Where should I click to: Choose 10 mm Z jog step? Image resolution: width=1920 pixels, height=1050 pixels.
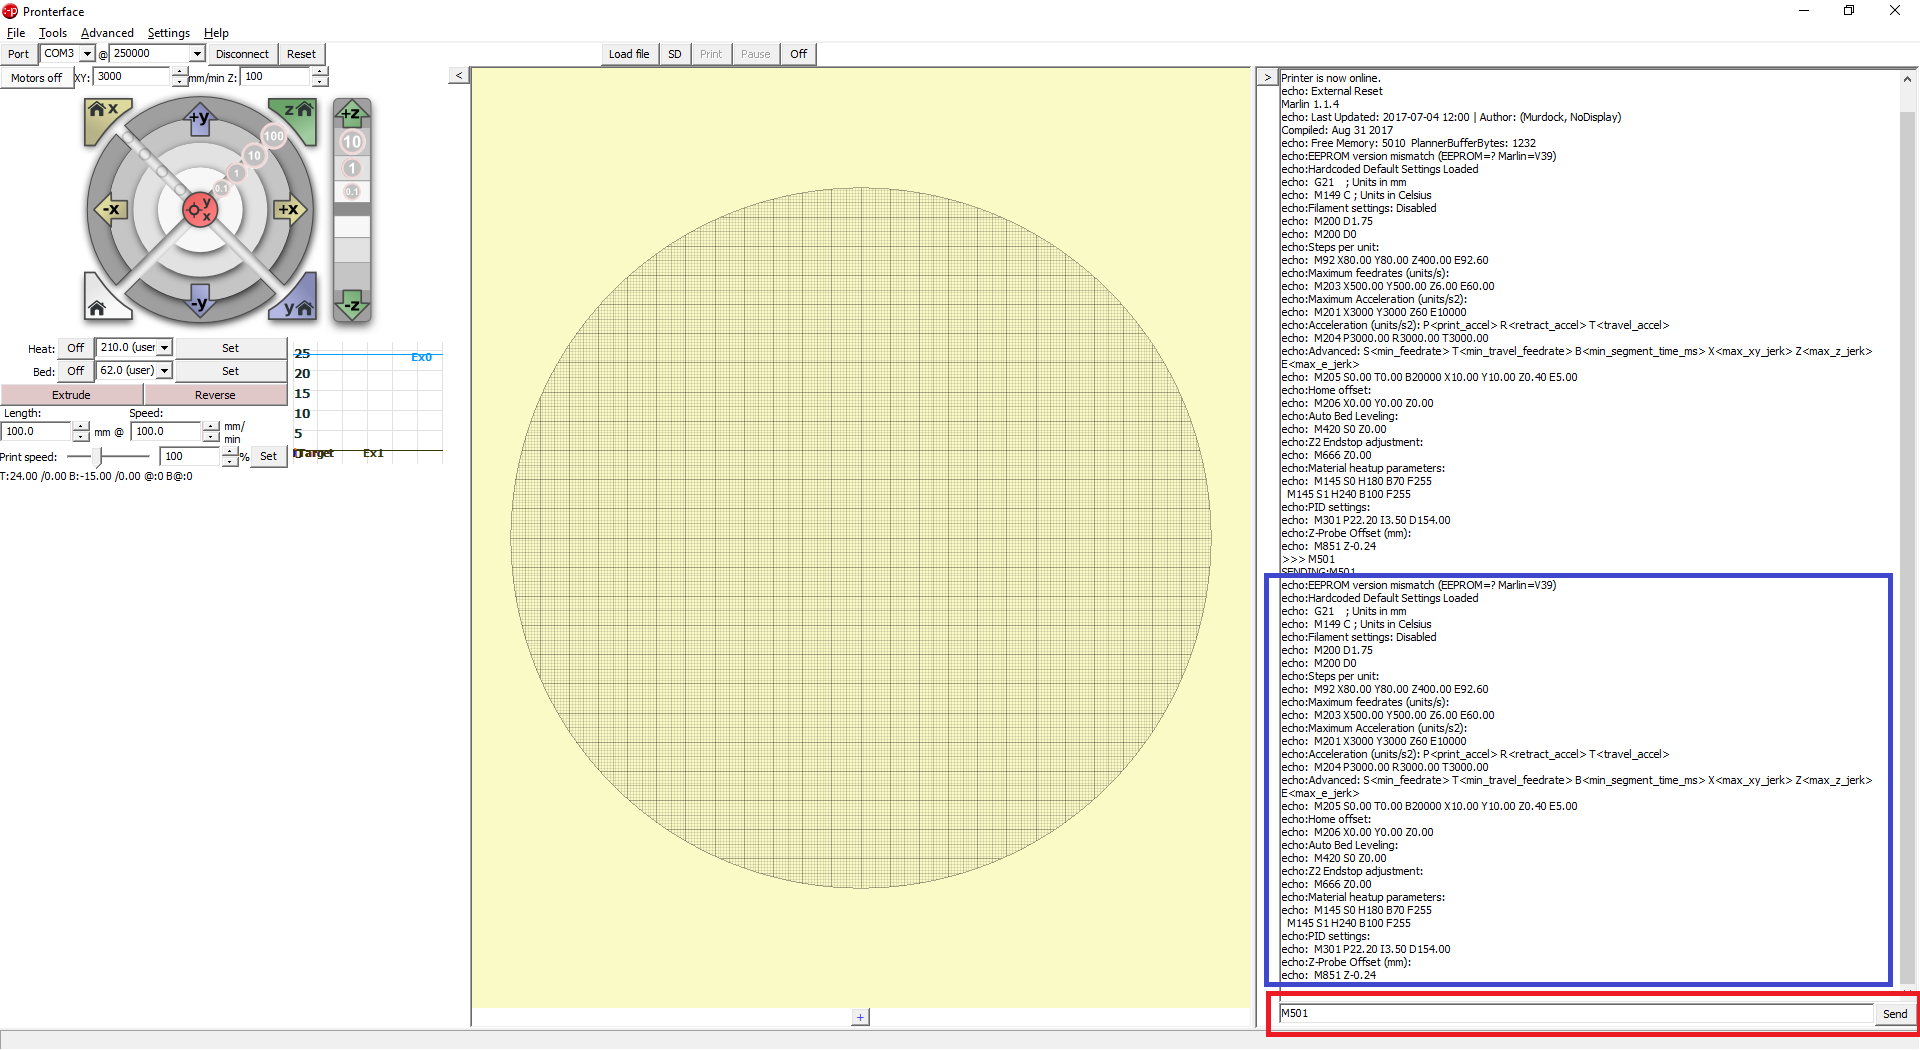click(352, 142)
